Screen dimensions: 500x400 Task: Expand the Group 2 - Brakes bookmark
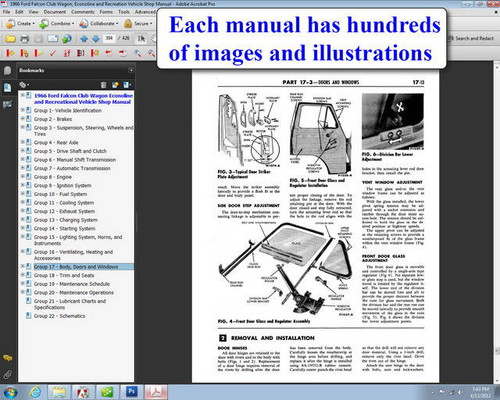22,119
